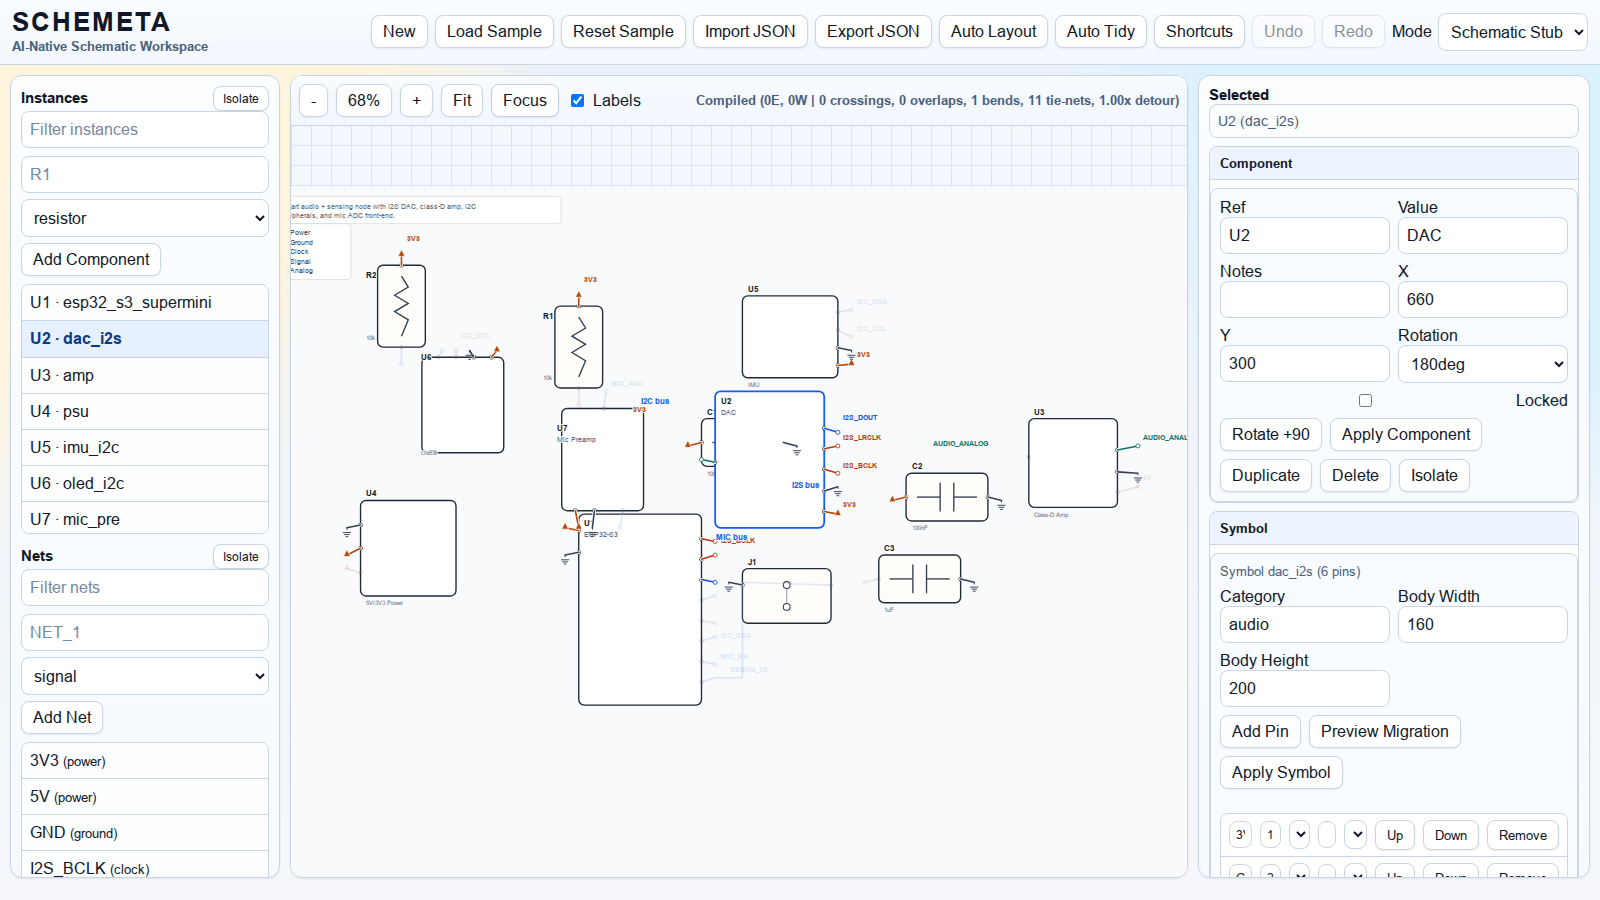
Task: Enable the Locked checkbox
Action: pos(1365,400)
